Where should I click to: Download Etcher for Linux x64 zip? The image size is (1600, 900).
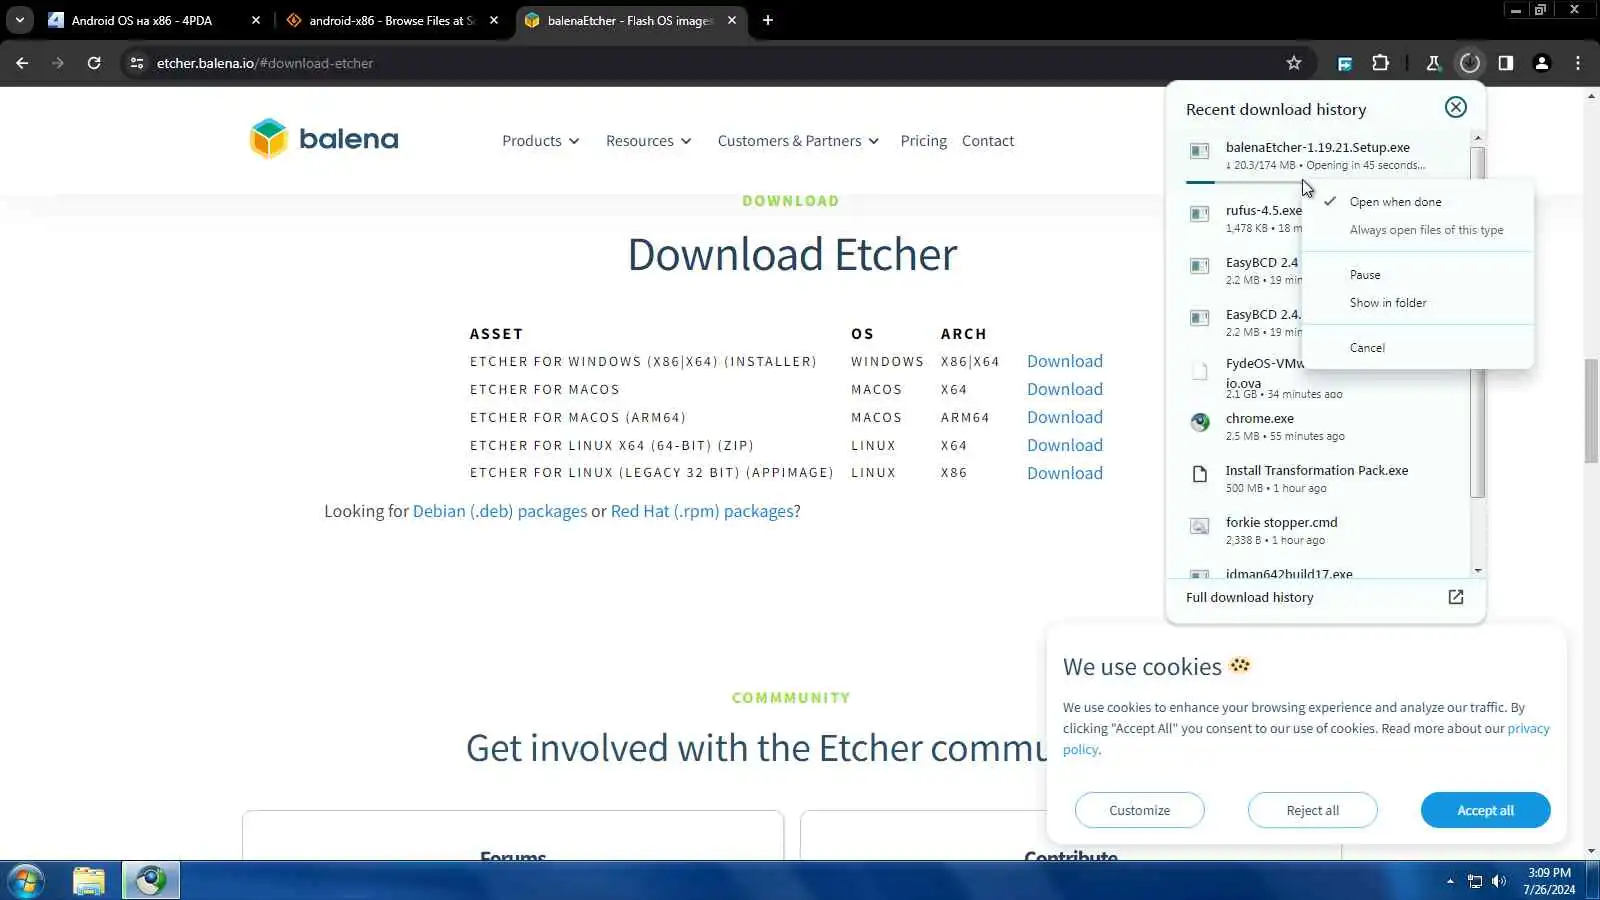click(x=1065, y=445)
